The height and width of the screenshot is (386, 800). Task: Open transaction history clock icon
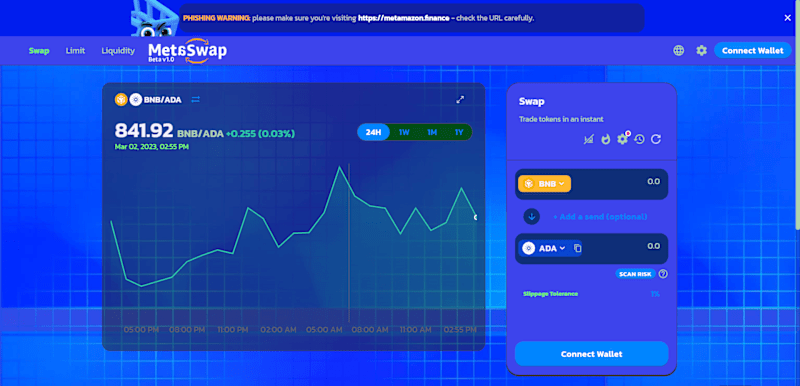click(639, 139)
